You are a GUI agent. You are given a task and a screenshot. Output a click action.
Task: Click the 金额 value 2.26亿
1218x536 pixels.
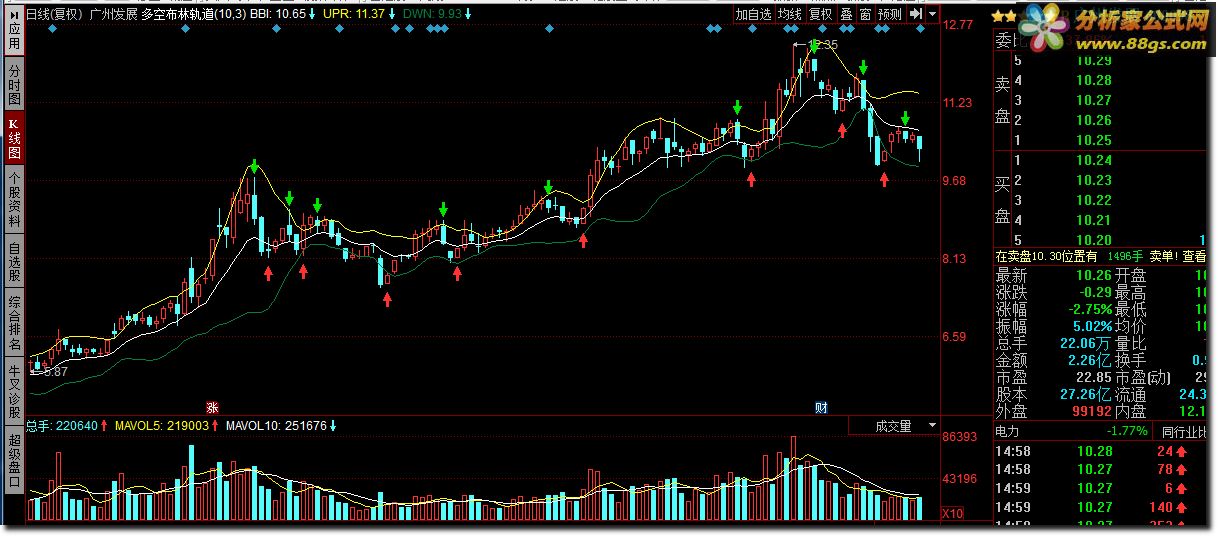(1089, 360)
